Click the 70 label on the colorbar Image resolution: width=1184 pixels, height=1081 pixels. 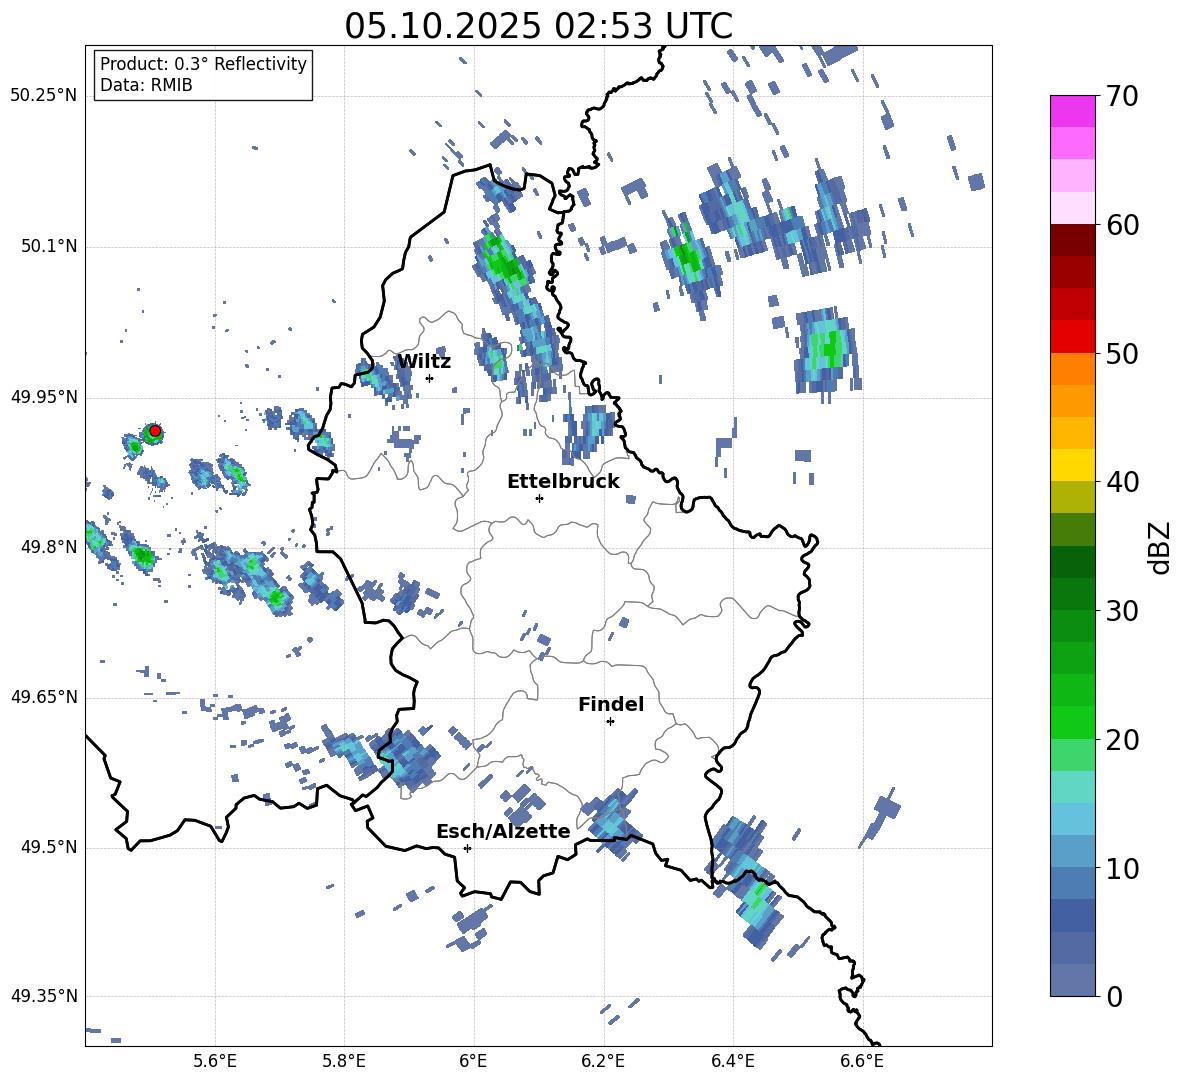tap(1123, 97)
